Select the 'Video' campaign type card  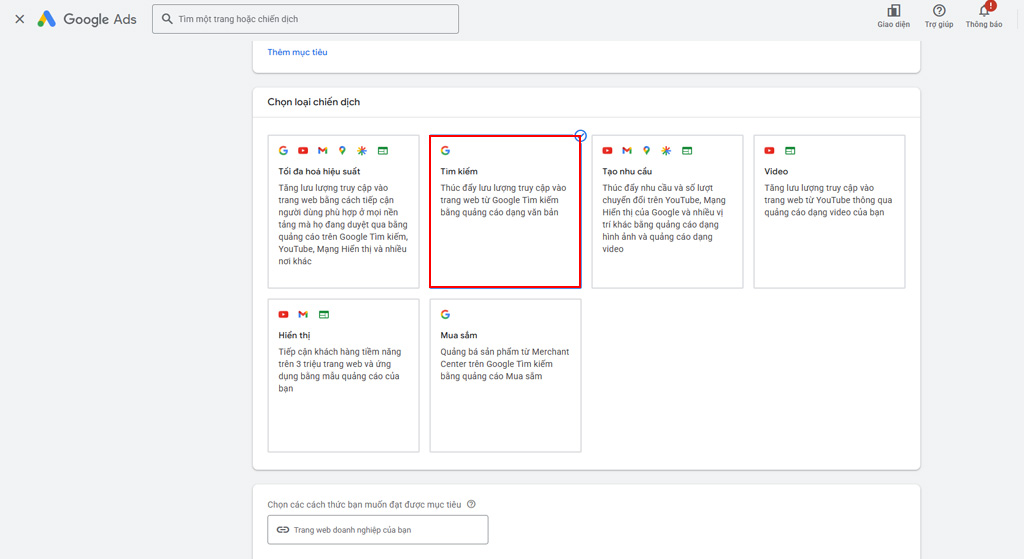click(x=829, y=212)
